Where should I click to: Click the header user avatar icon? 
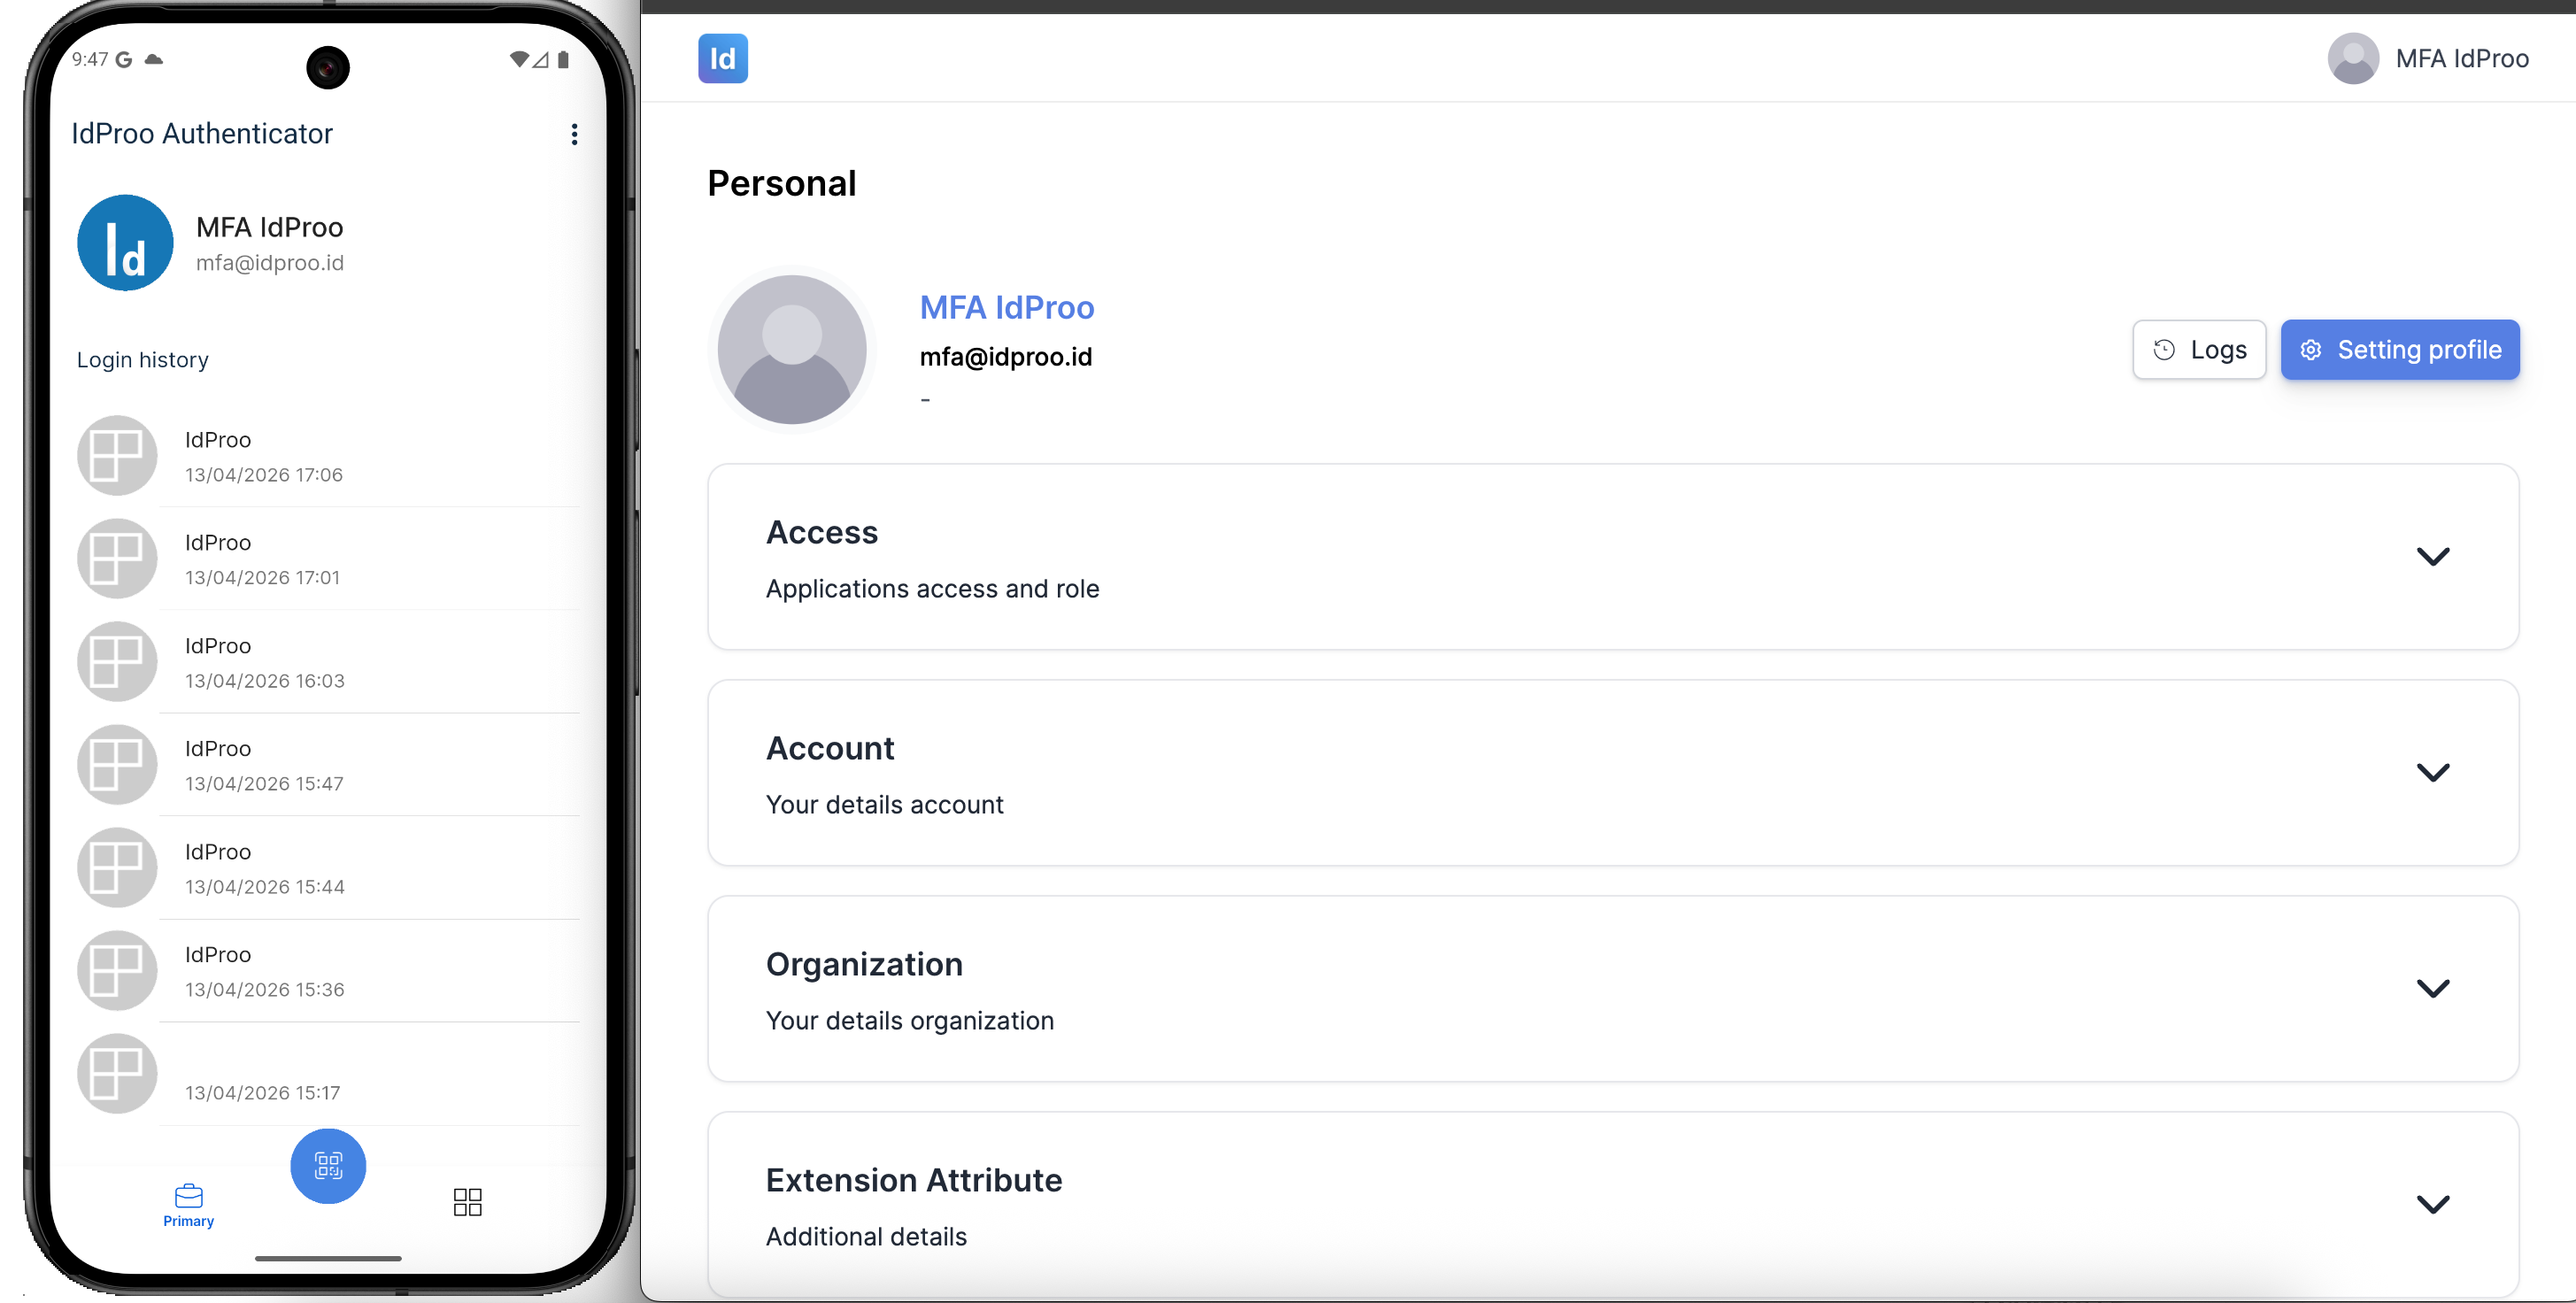coord(2352,58)
